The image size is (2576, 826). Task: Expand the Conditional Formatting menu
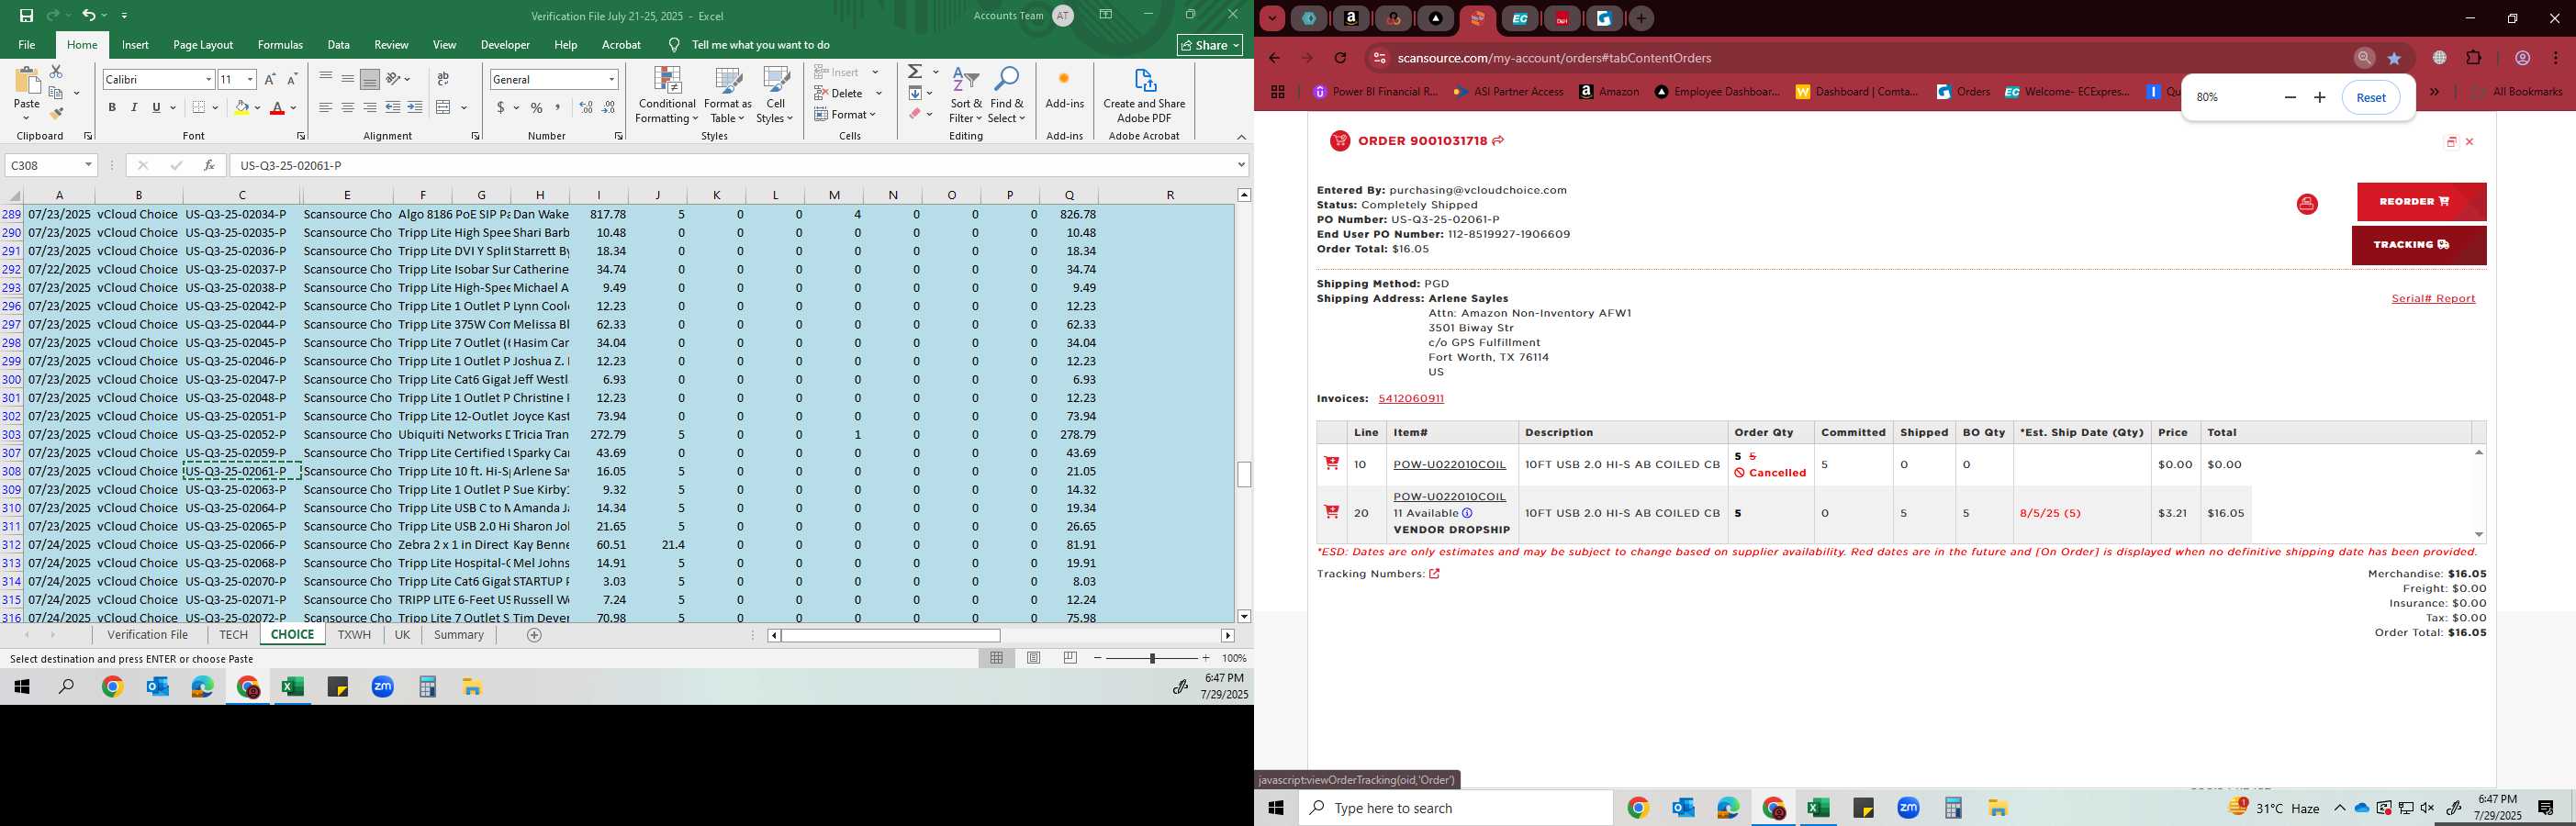click(x=667, y=96)
